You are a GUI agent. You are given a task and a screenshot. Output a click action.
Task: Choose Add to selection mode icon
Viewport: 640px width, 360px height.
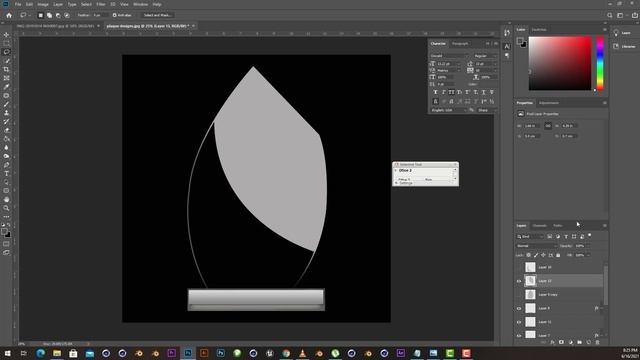(49, 15)
